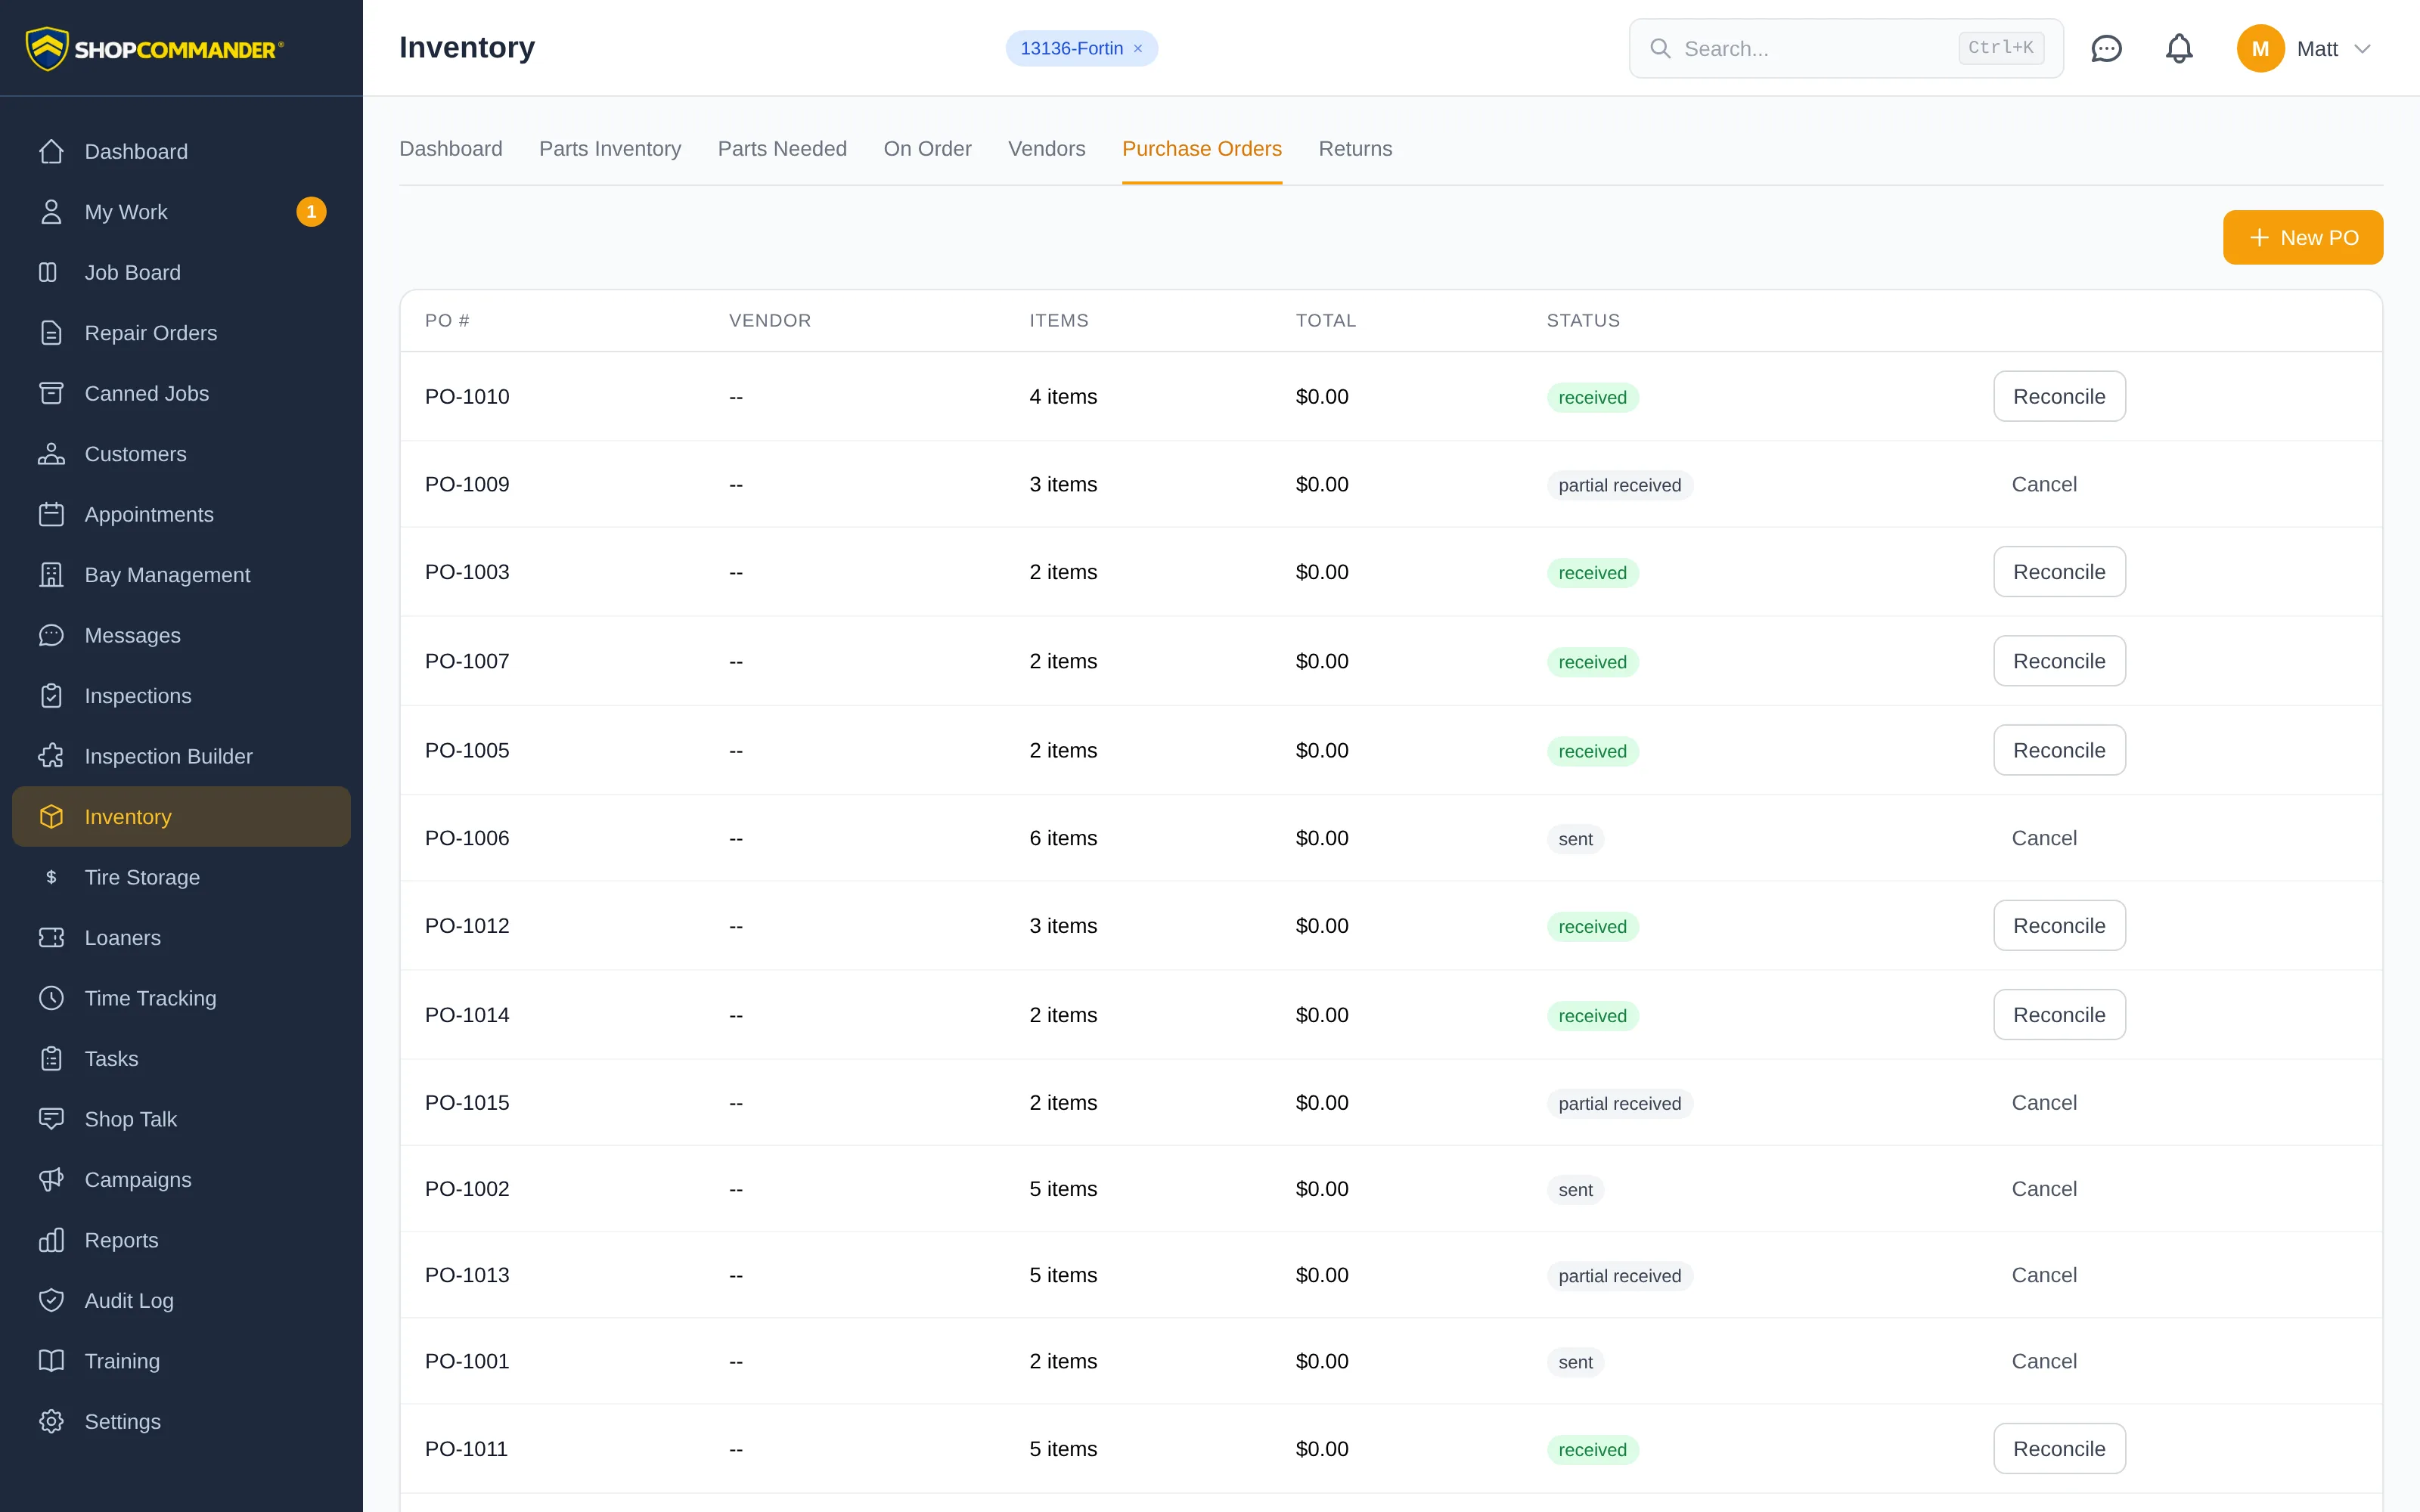The image size is (2420, 1512).
Task: Click the sent status of PO-1006
Action: click(x=1575, y=839)
